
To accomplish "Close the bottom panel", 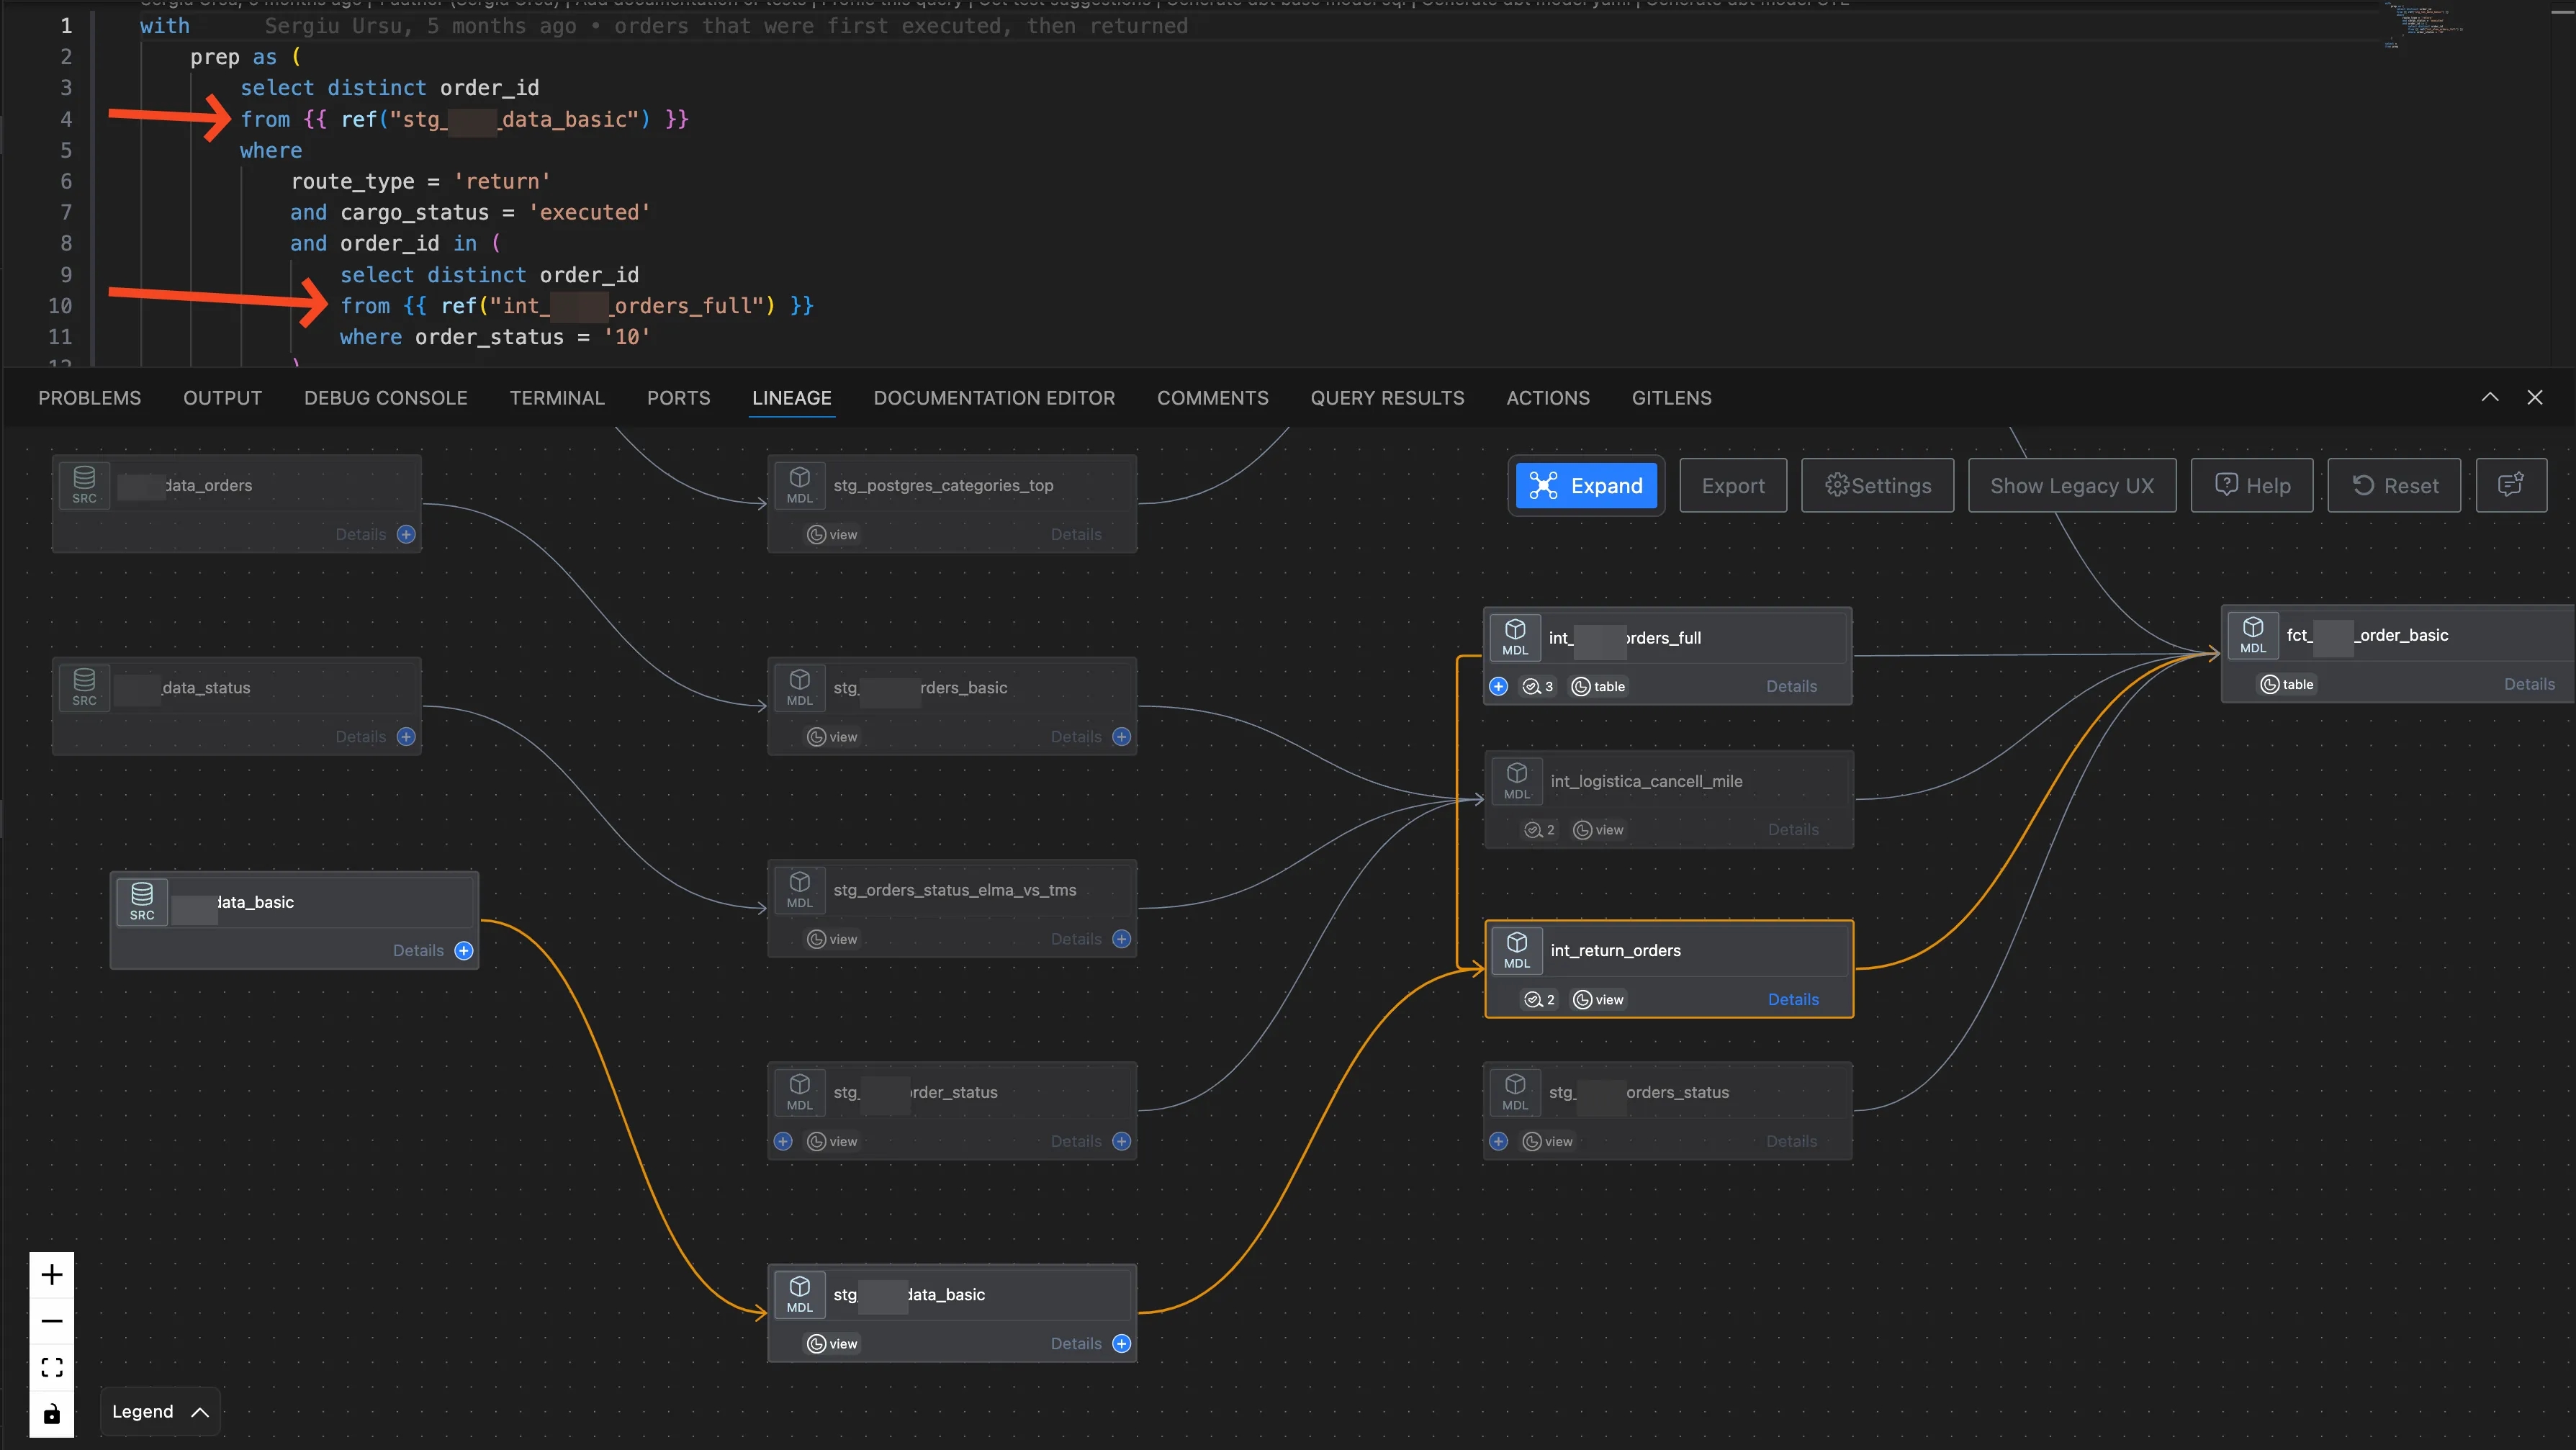I will coord(2535,397).
